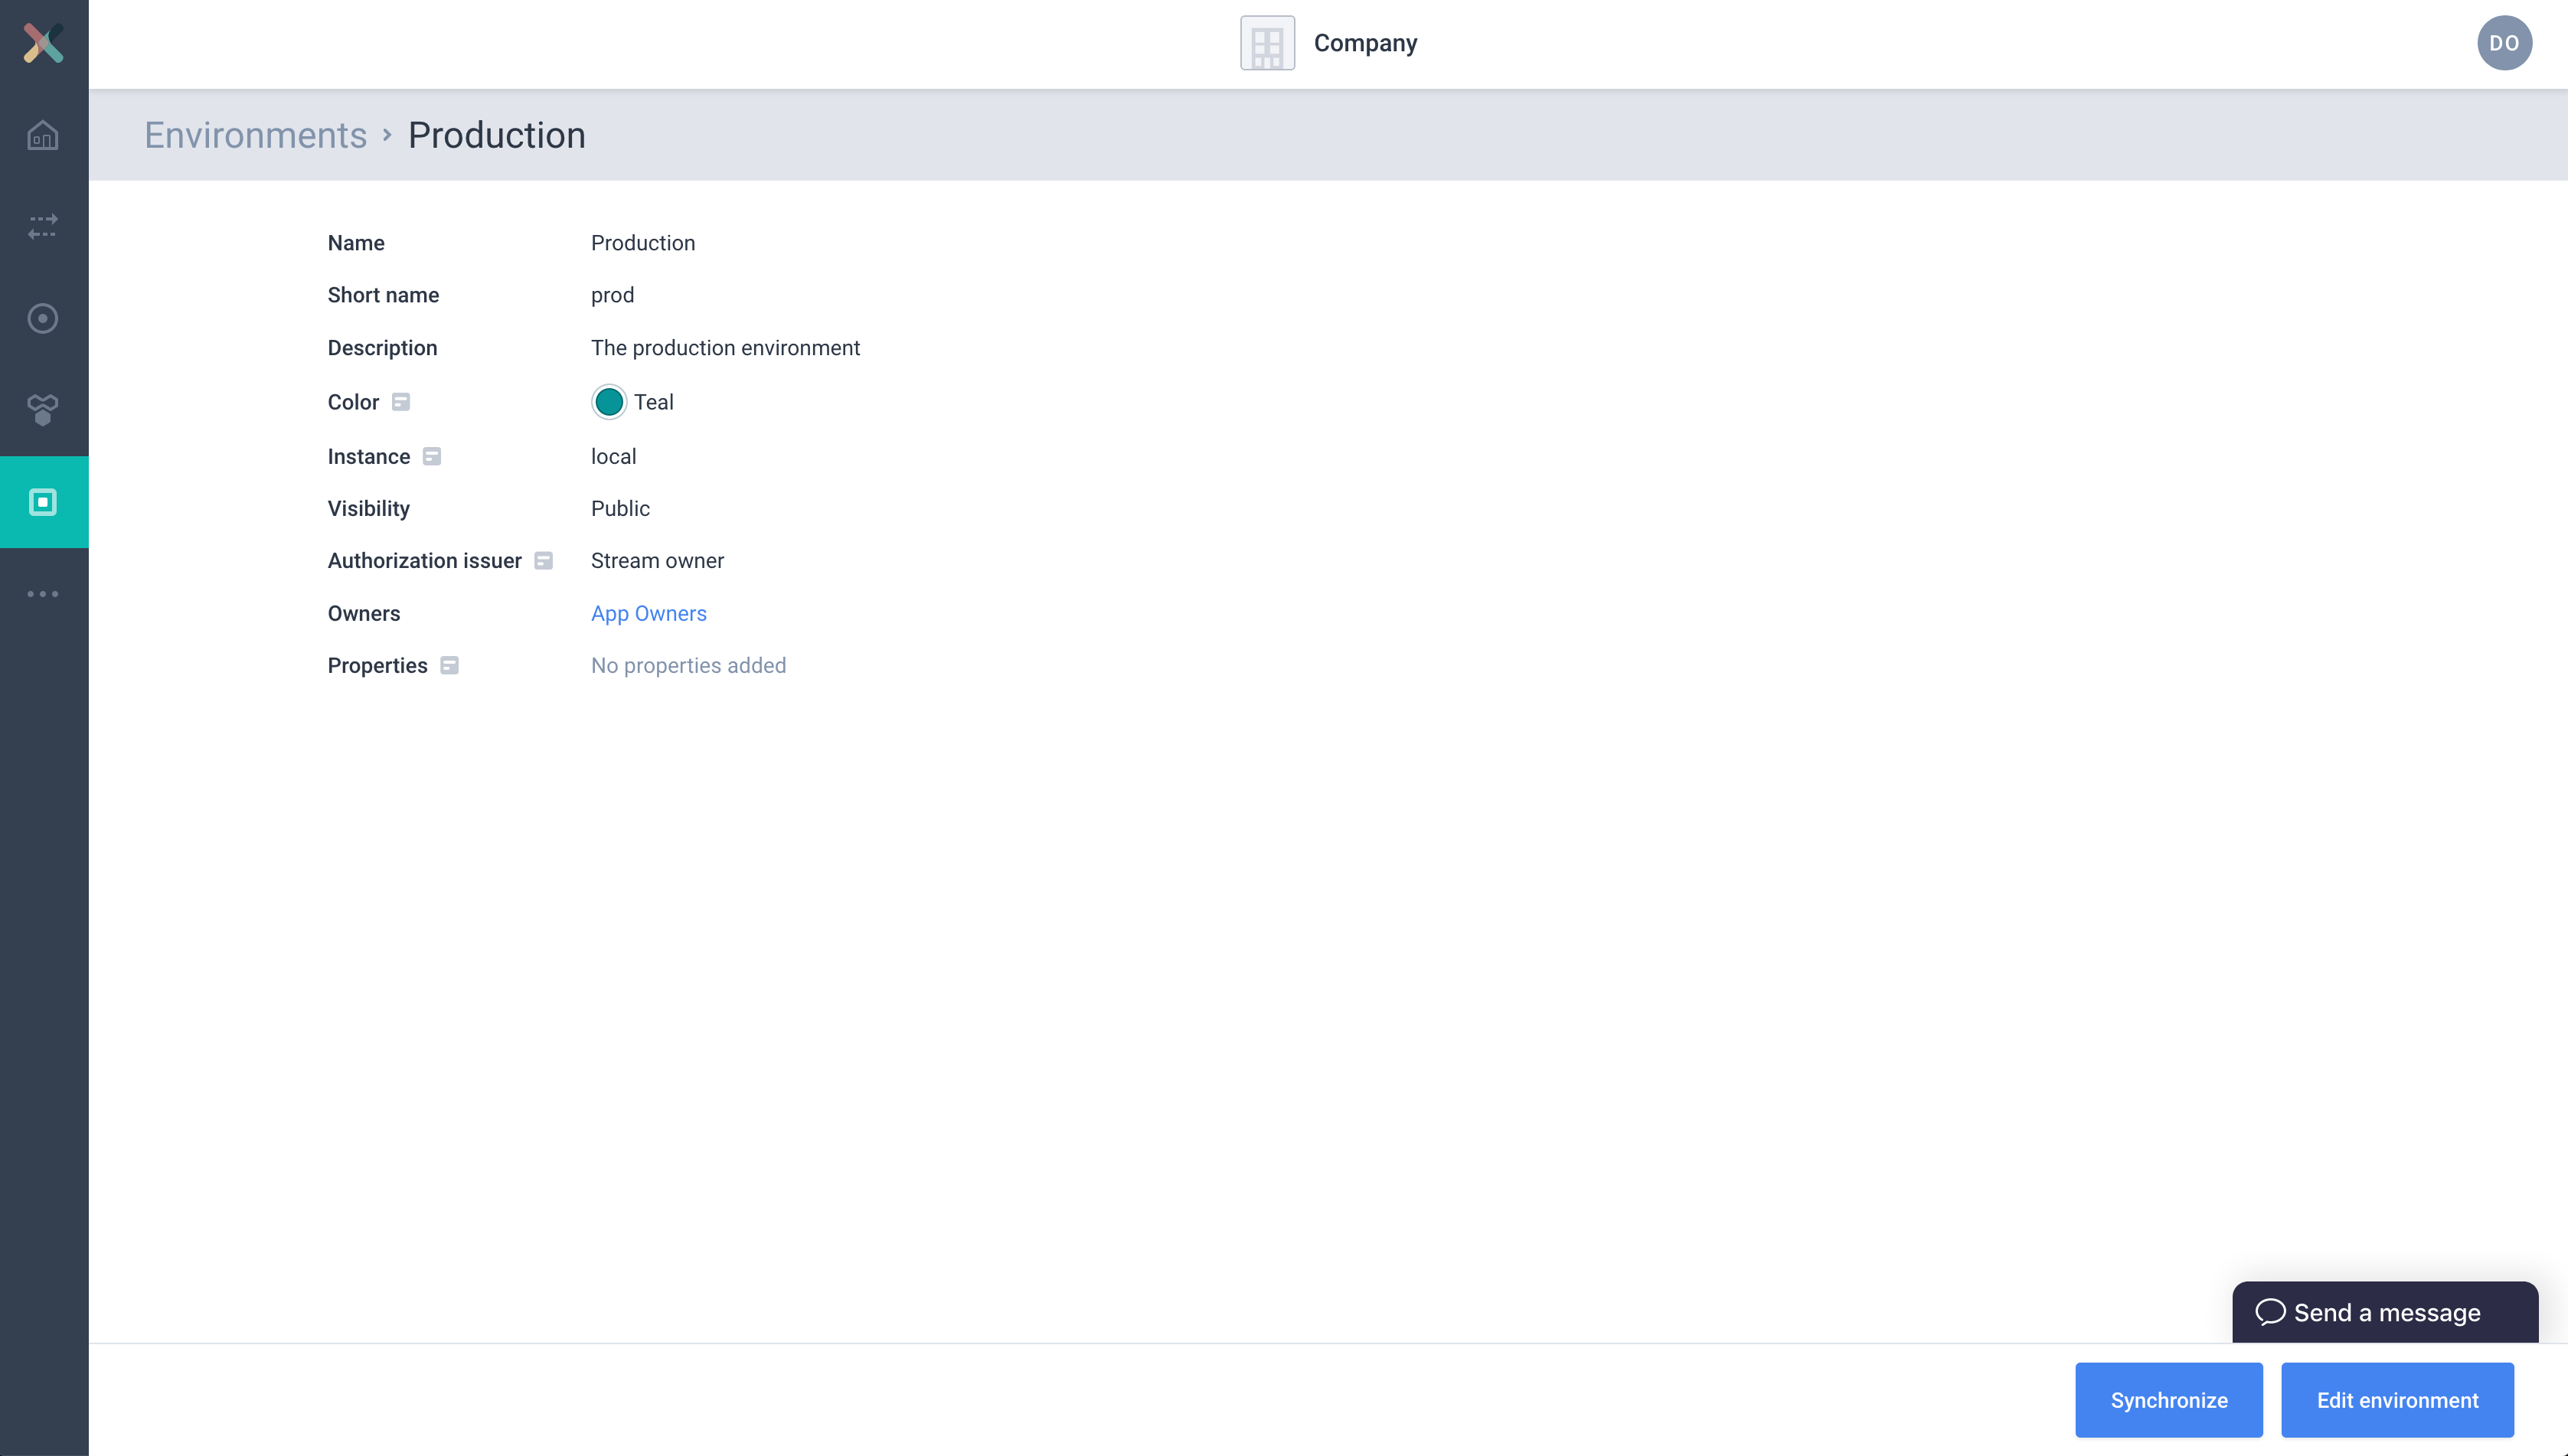Click the 'prod' short name value
The height and width of the screenshot is (1456, 2568).
tap(612, 296)
